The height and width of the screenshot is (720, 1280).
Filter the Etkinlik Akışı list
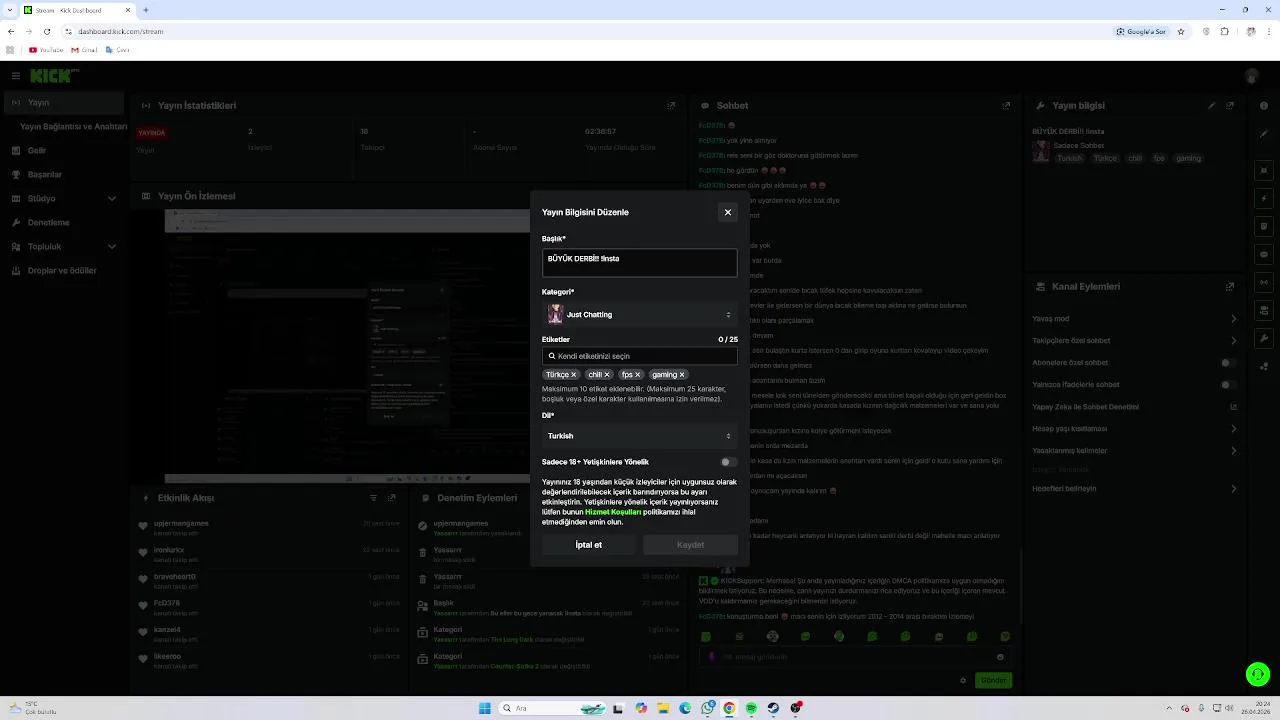pyautogui.click(x=374, y=497)
